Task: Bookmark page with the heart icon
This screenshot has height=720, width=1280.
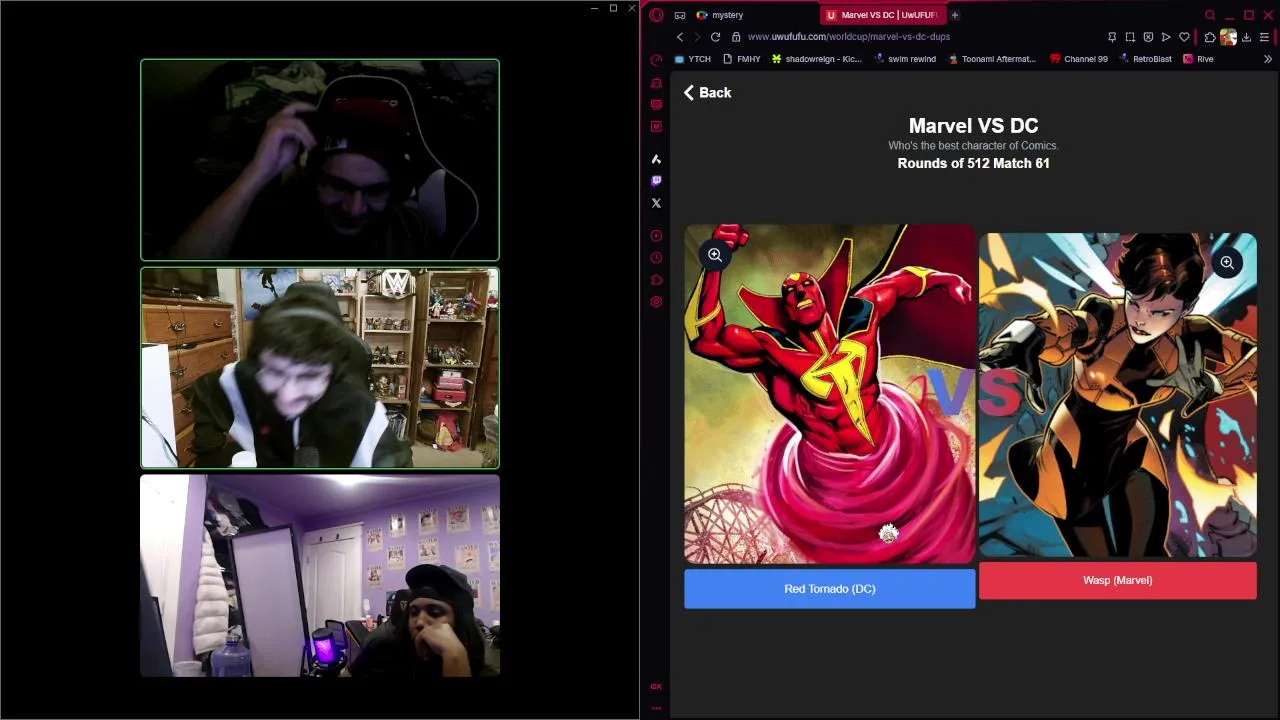Action: [1184, 37]
